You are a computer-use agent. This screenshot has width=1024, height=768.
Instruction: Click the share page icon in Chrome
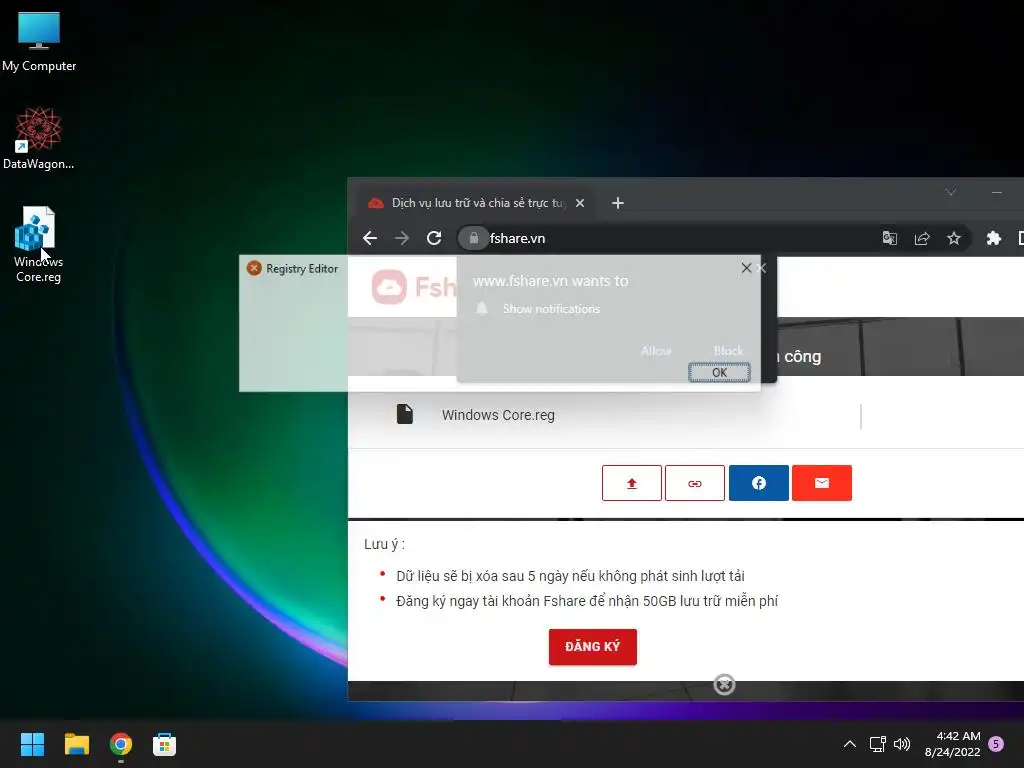coord(921,238)
